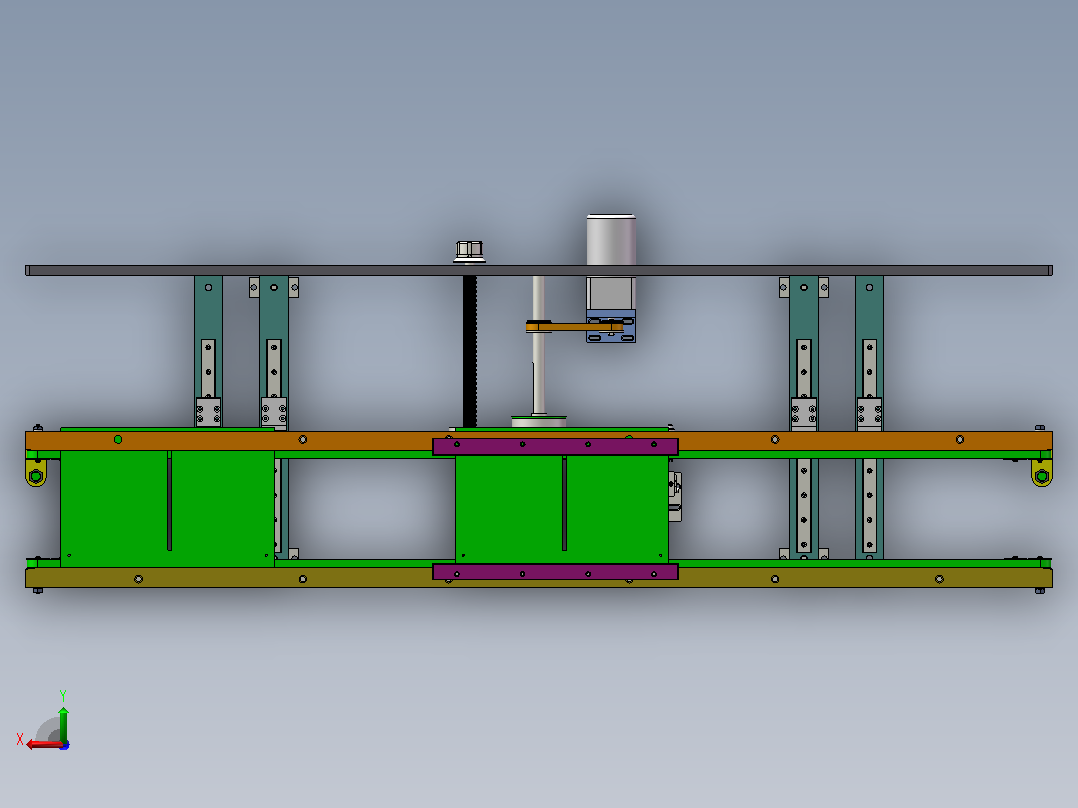Select the white vertical shaft under the plate
Viewport: 1078px width, 808px height.
[539, 345]
